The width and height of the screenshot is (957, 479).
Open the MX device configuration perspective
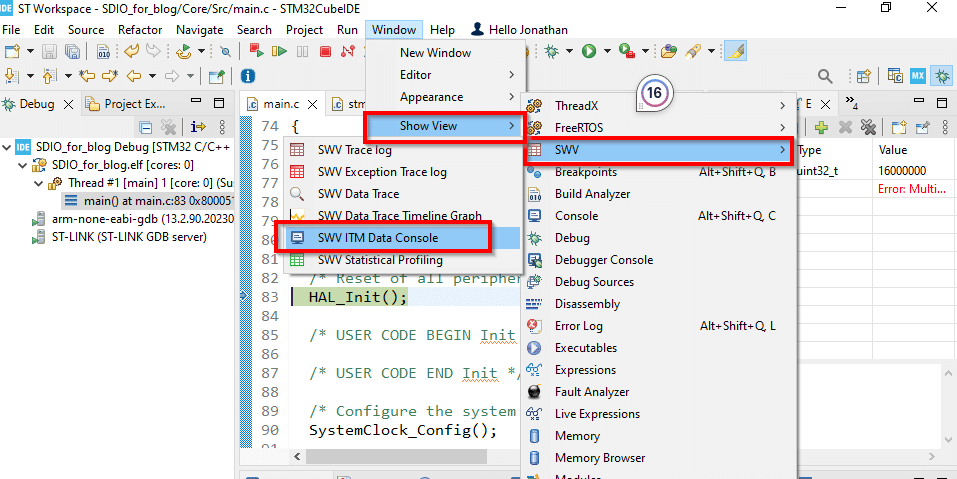918,76
